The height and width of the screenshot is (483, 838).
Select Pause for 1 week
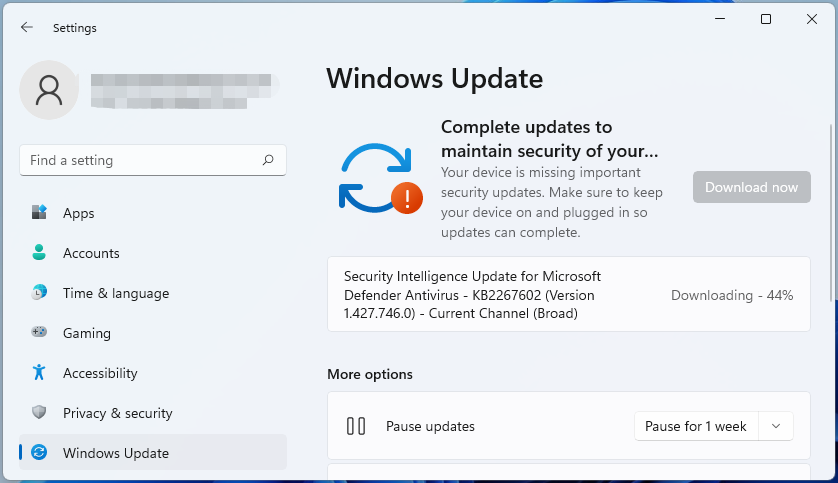pos(696,426)
